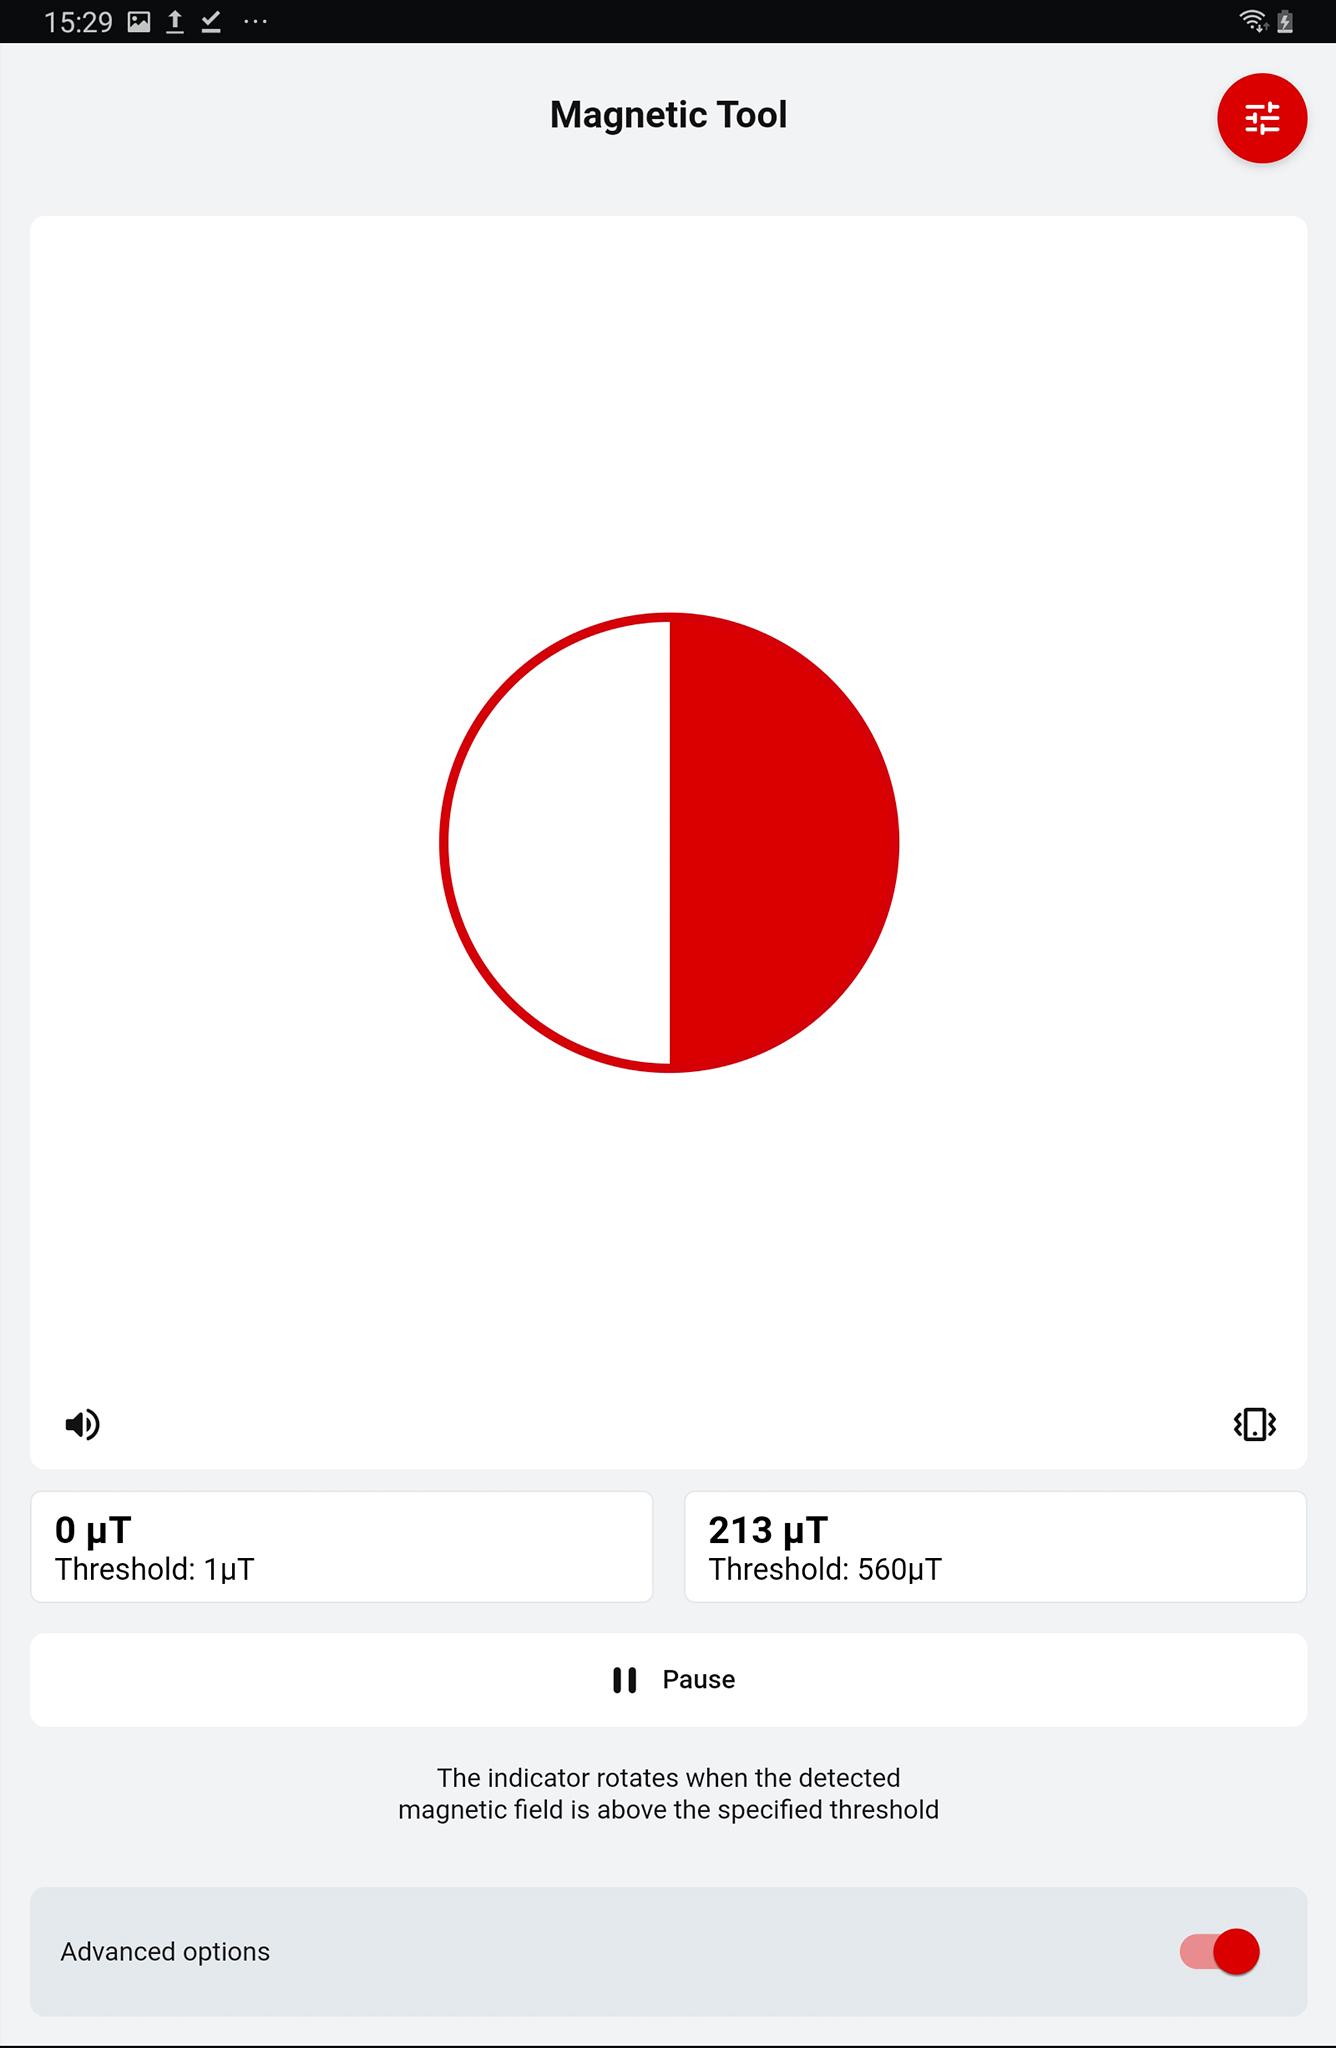Edit the Threshold: 1µT value

[x=155, y=1570]
